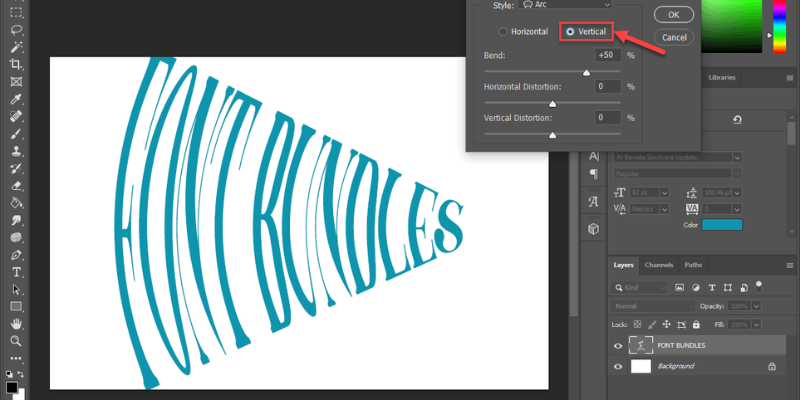This screenshot has width=800, height=400.
Task: Switch to the Paths tab
Action: (692, 265)
